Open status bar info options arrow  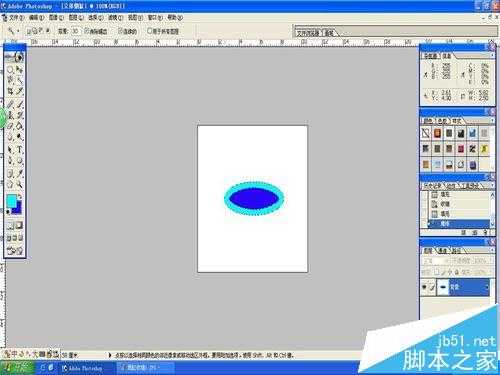point(110,355)
